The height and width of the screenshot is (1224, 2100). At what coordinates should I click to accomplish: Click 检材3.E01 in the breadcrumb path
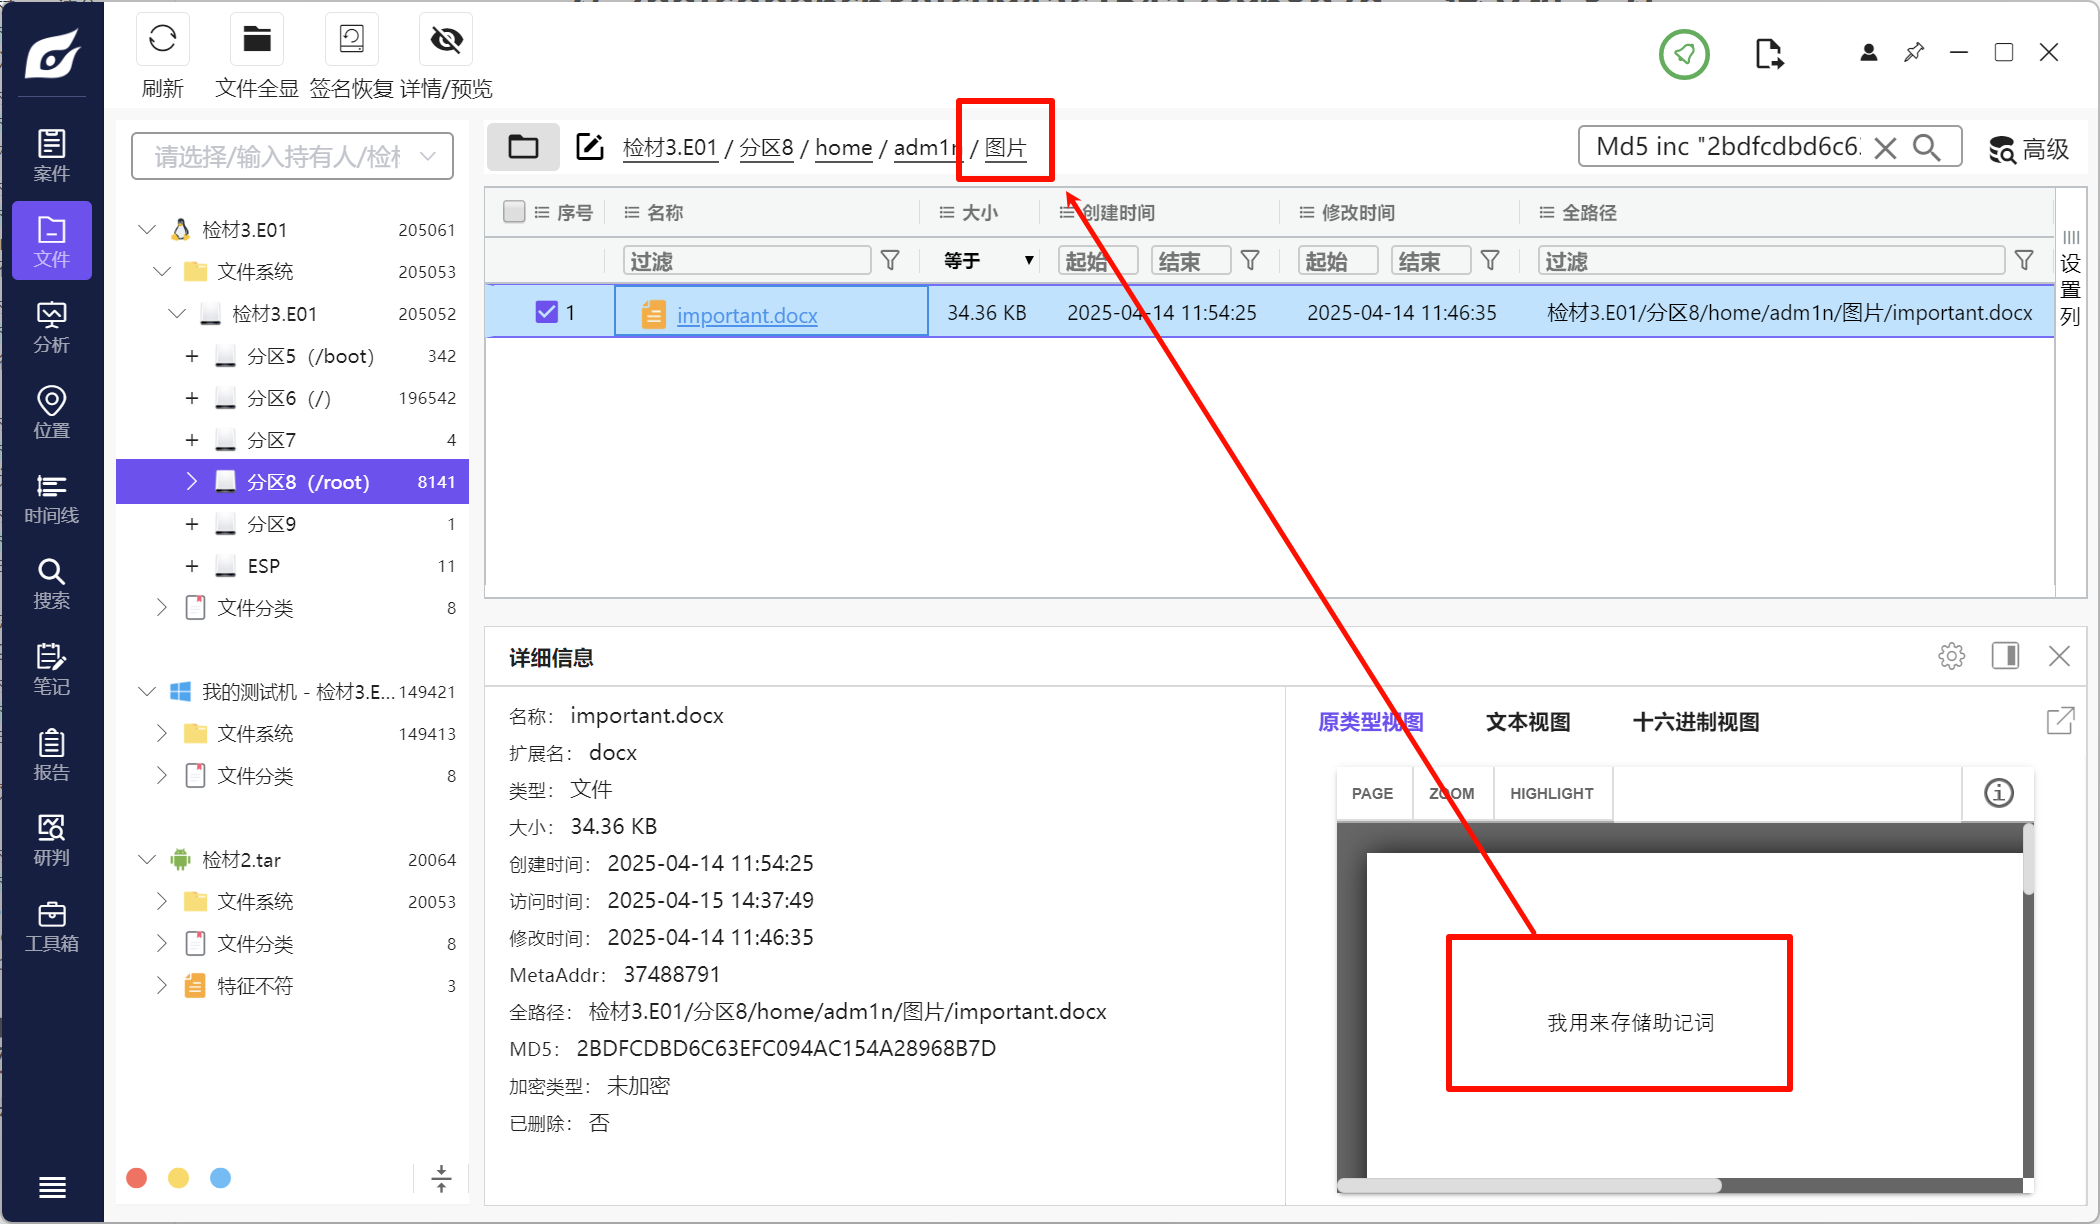(x=670, y=148)
